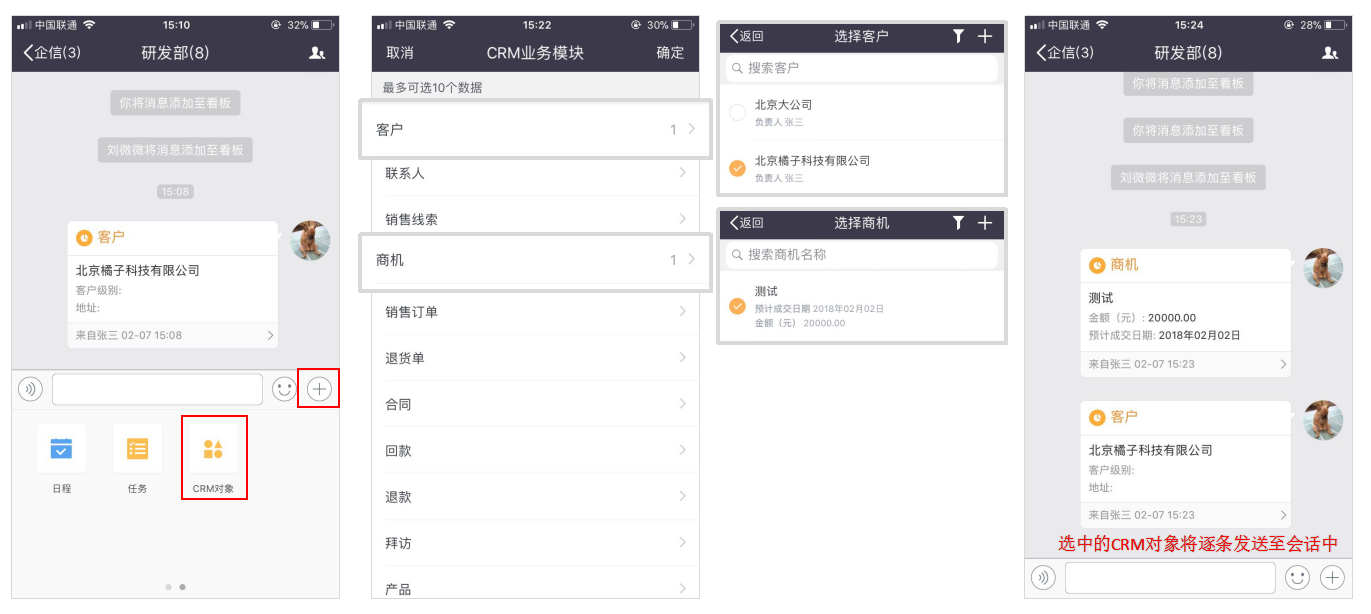Uncheck 北京橘子科技有限公司 customer

pyautogui.click(x=737, y=169)
